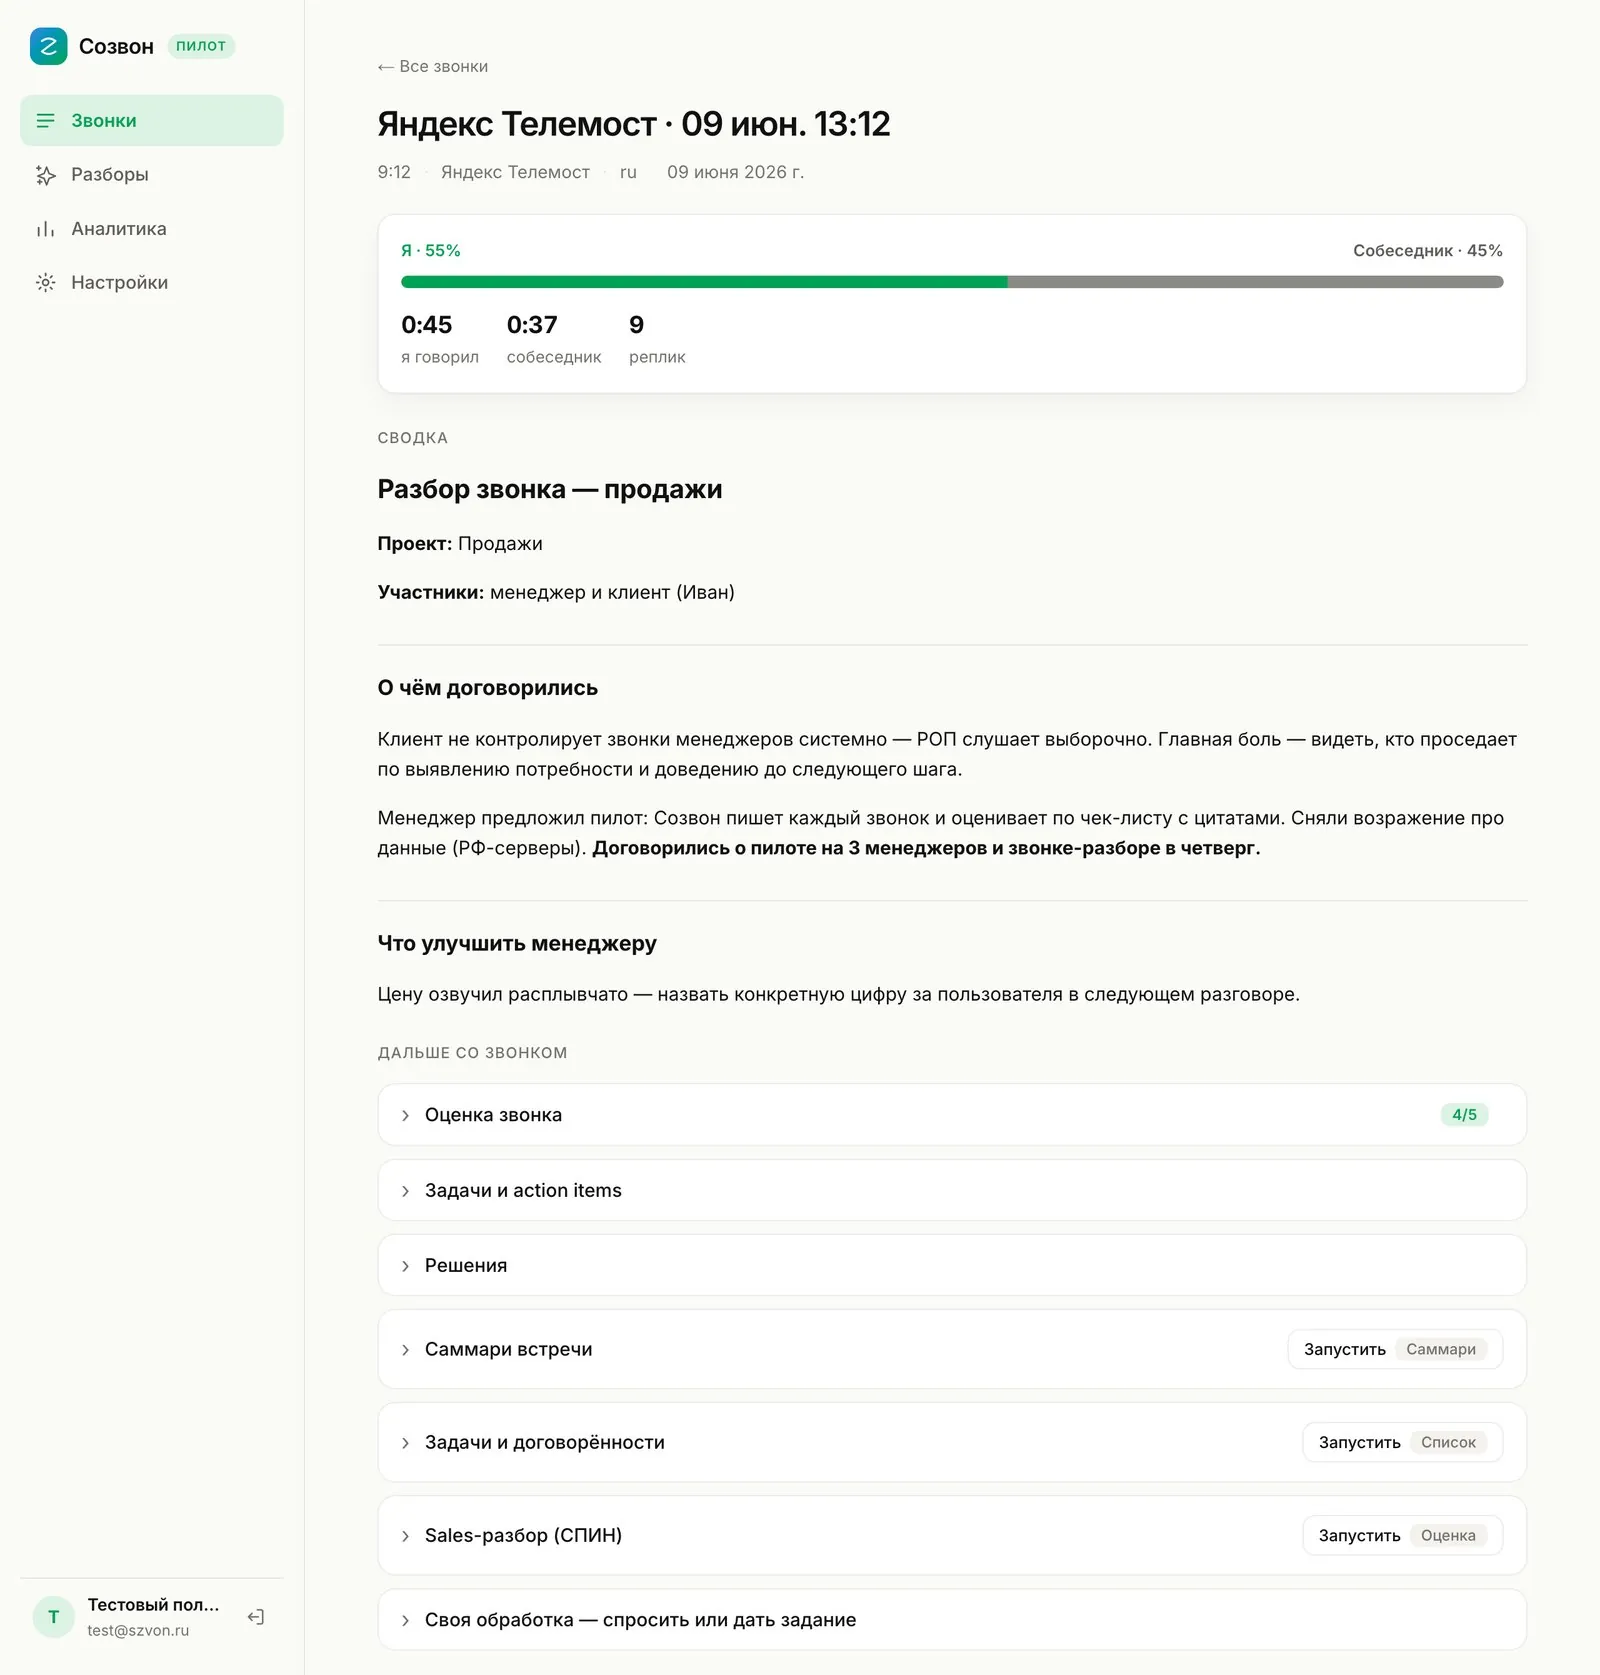Image resolution: width=1600 pixels, height=1675 pixels.
Task: Click the Разборы sparkle icon
Action: coord(46,175)
